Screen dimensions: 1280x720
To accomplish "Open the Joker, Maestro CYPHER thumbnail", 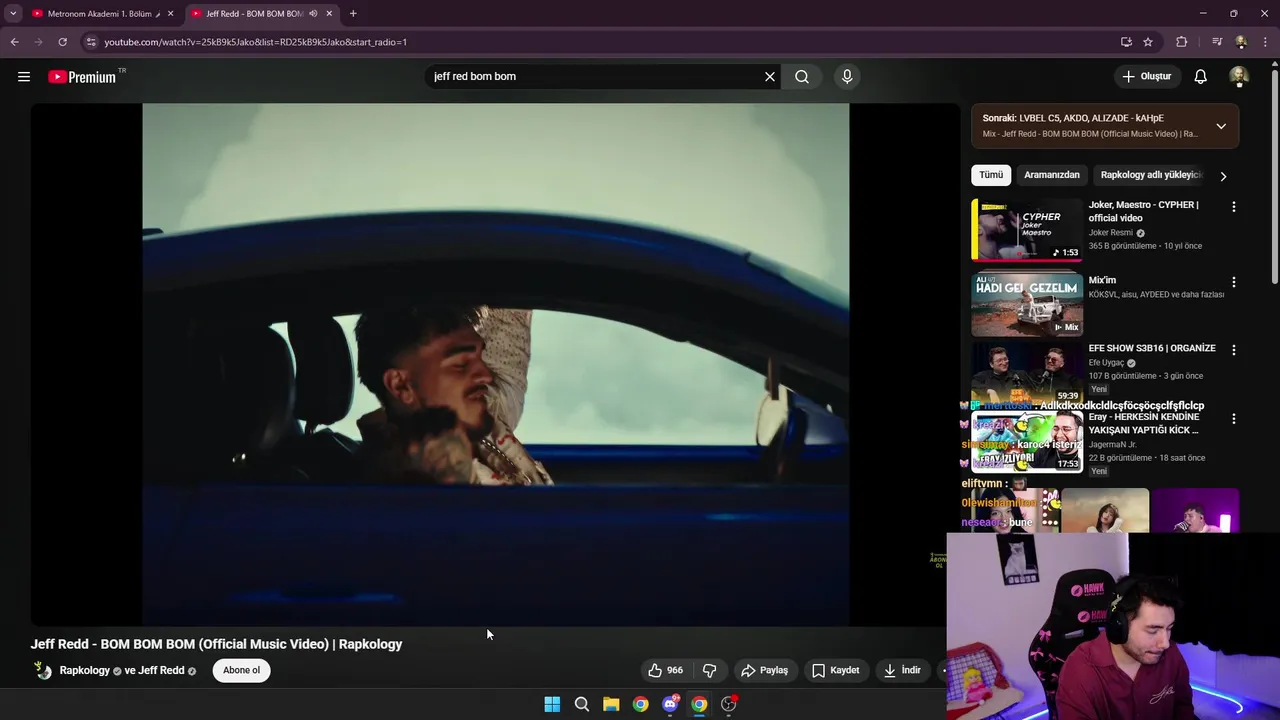I will [x=1027, y=230].
